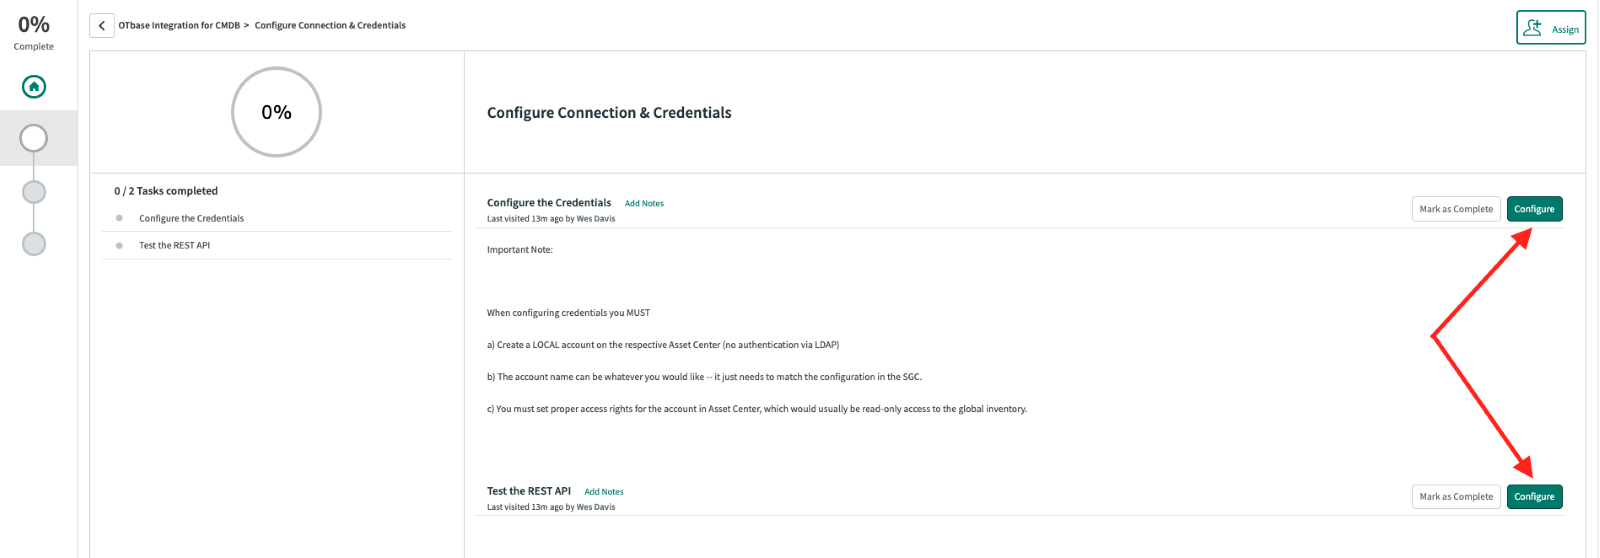Click the 0% Complete overall indicator

[34, 32]
